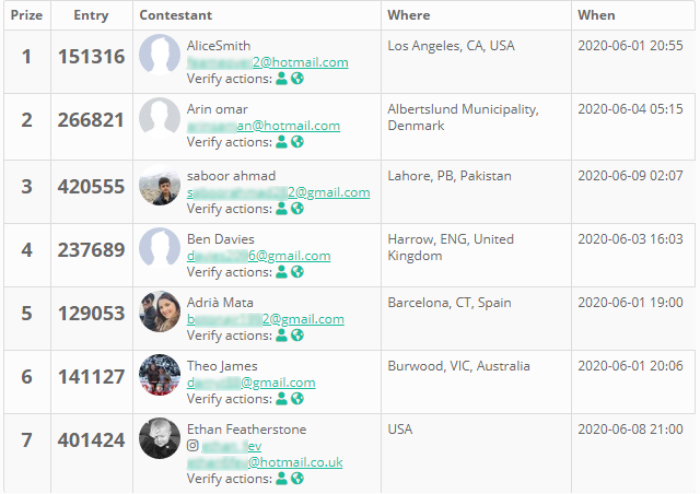Click the person verify icon for Theo James
700x494 pixels.
[x=282, y=399]
